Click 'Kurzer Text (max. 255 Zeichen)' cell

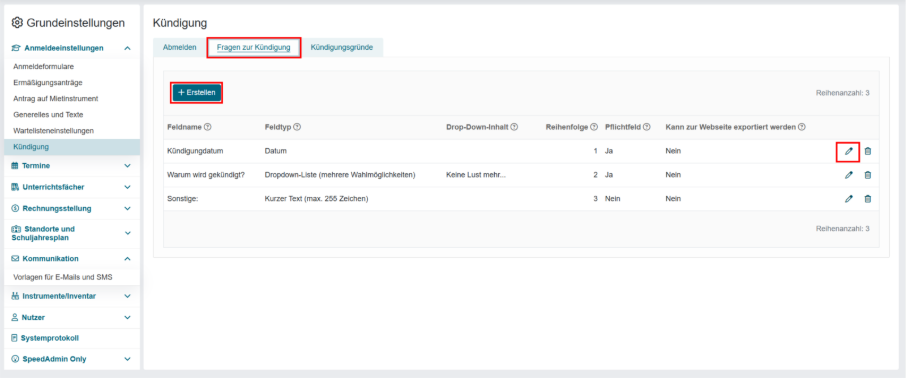[x=316, y=199]
